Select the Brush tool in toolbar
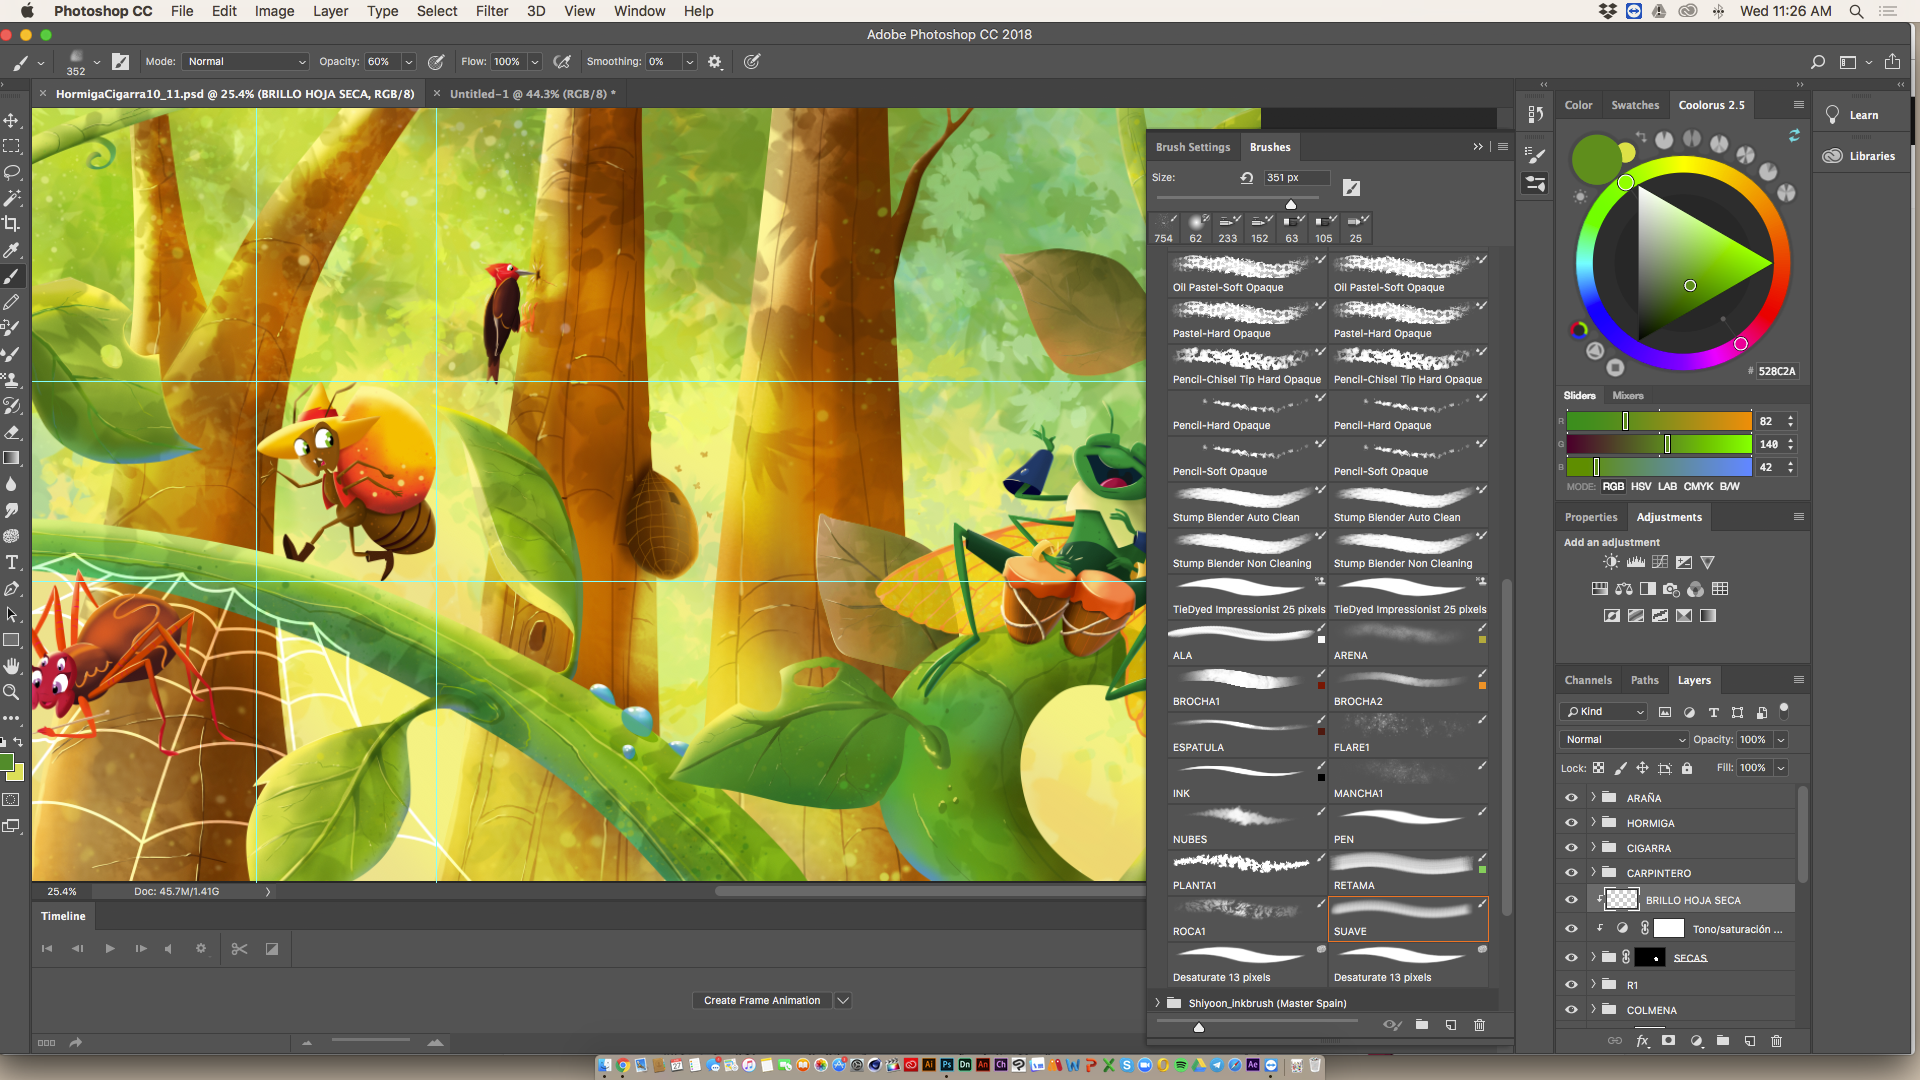 pos(12,276)
